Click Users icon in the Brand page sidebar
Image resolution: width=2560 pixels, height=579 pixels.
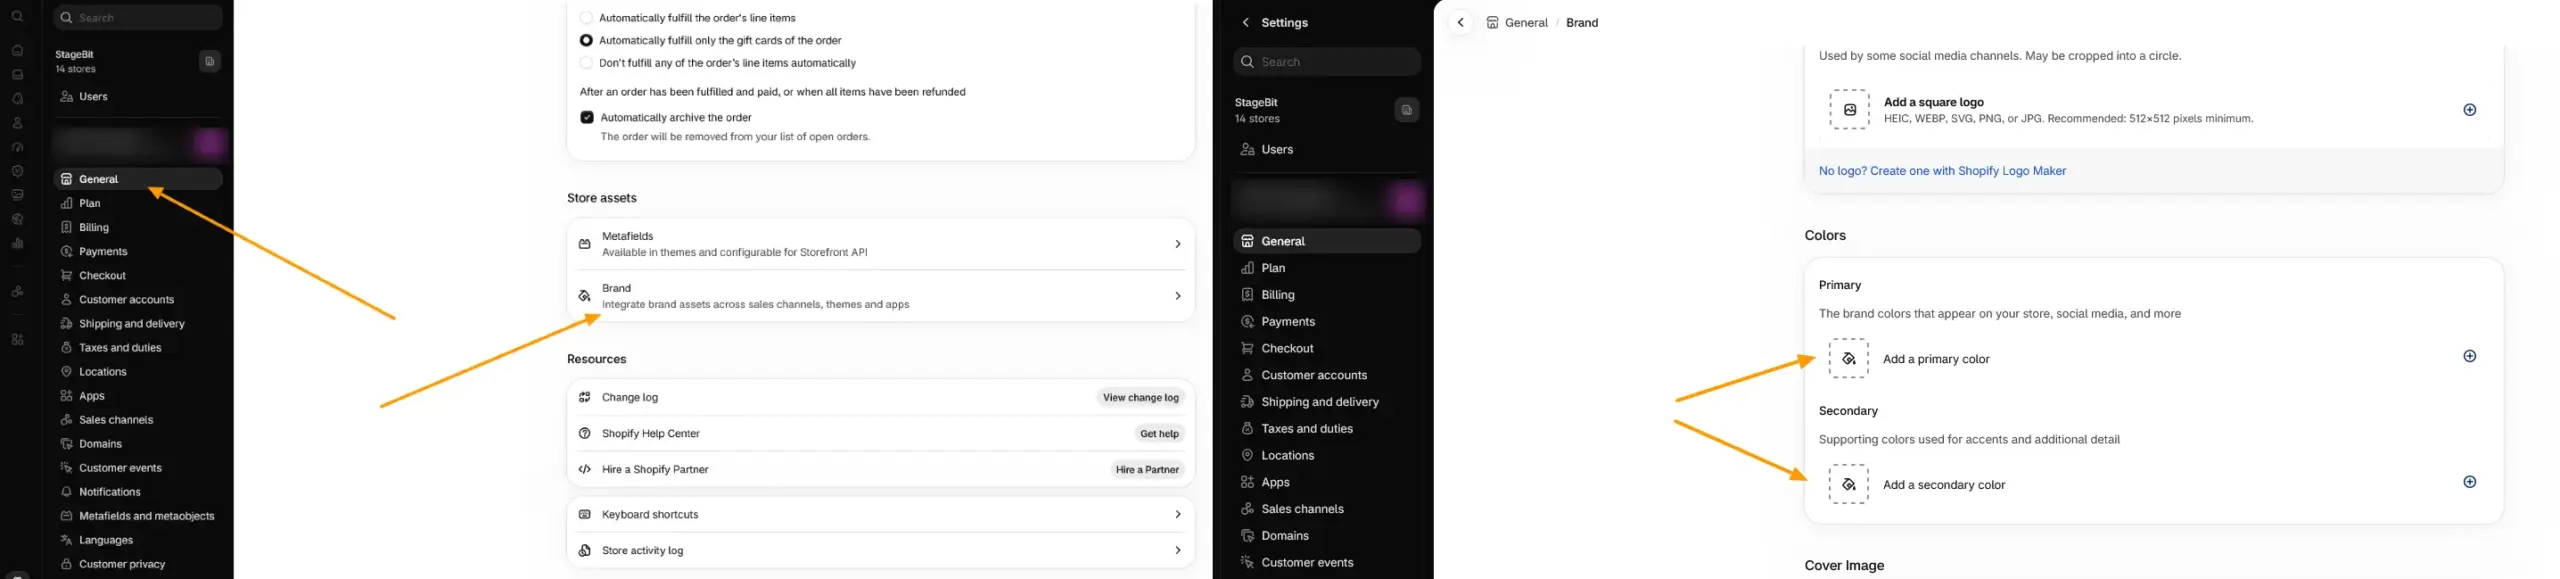point(1247,149)
